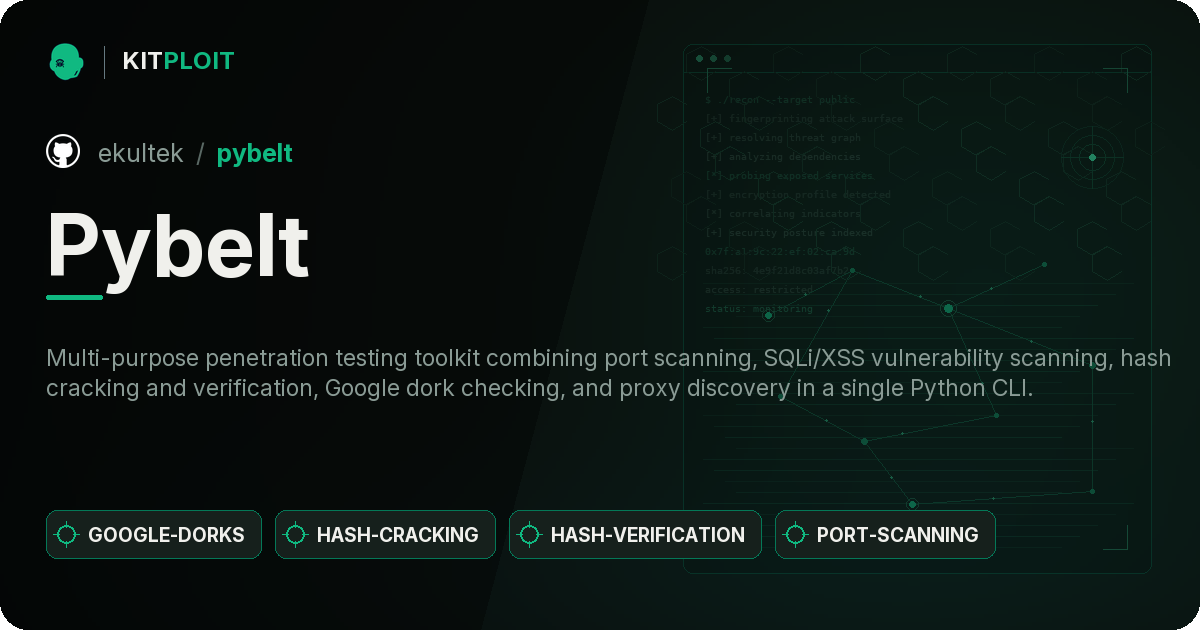Click the 'probing exposed services' terminal line
1200x630 pixels.
click(x=789, y=176)
